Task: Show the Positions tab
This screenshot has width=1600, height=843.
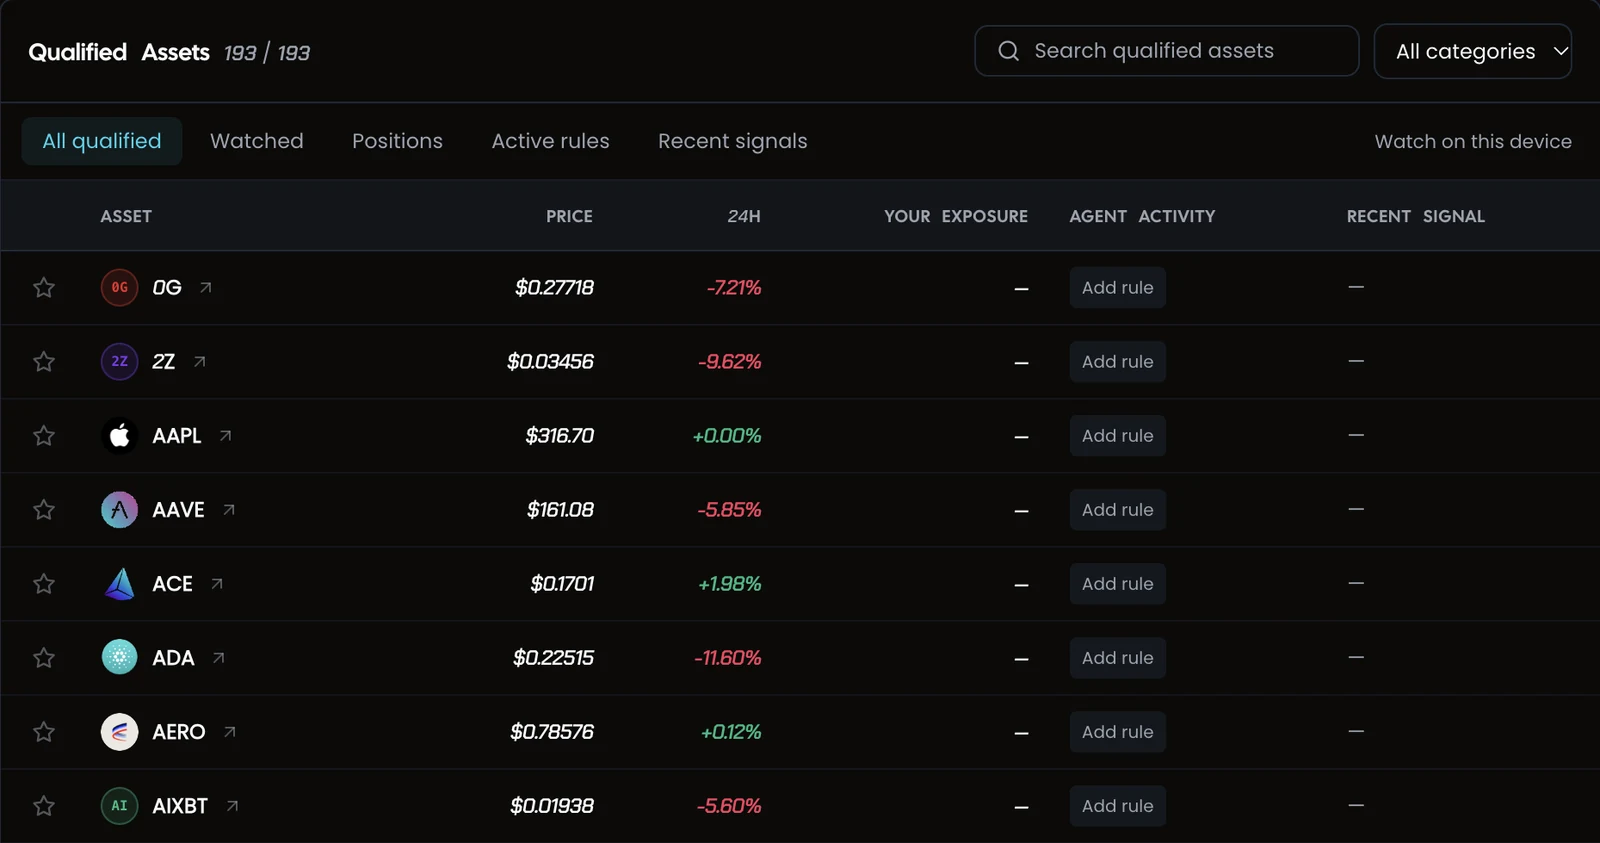Action: tap(397, 141)
